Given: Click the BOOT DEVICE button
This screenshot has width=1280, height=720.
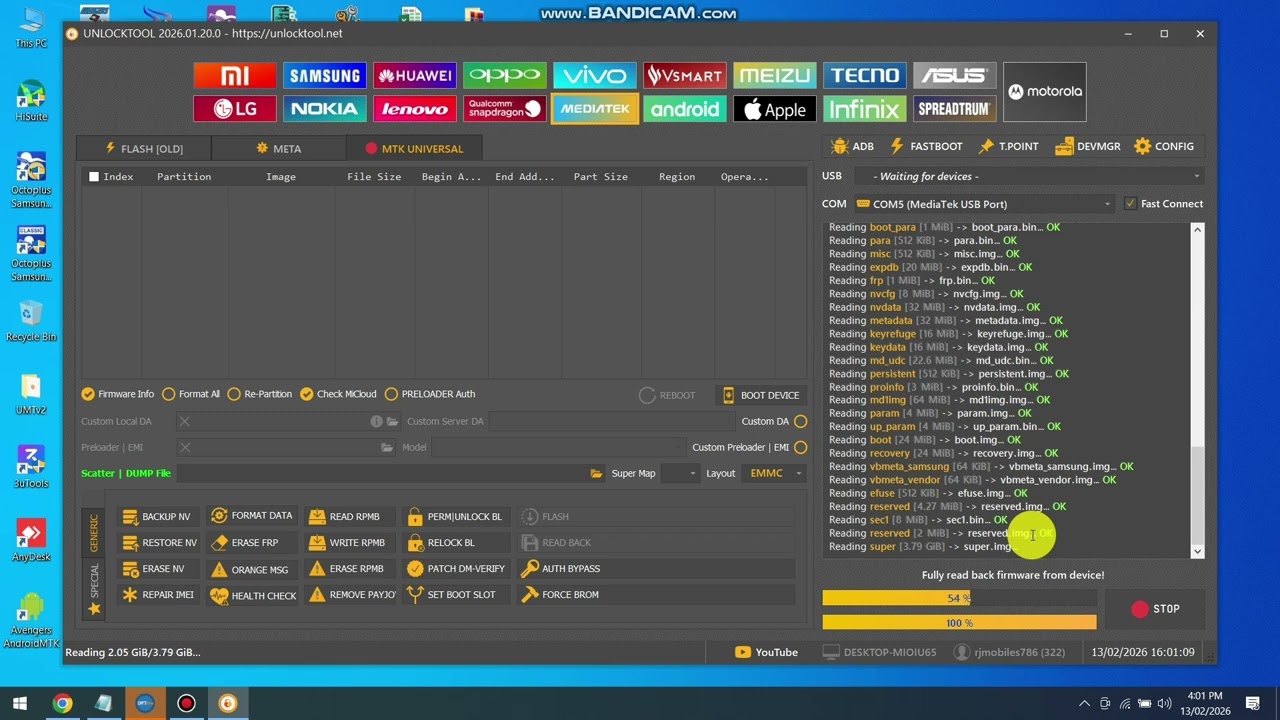Looking at the screenshot, I should [760, 395].
